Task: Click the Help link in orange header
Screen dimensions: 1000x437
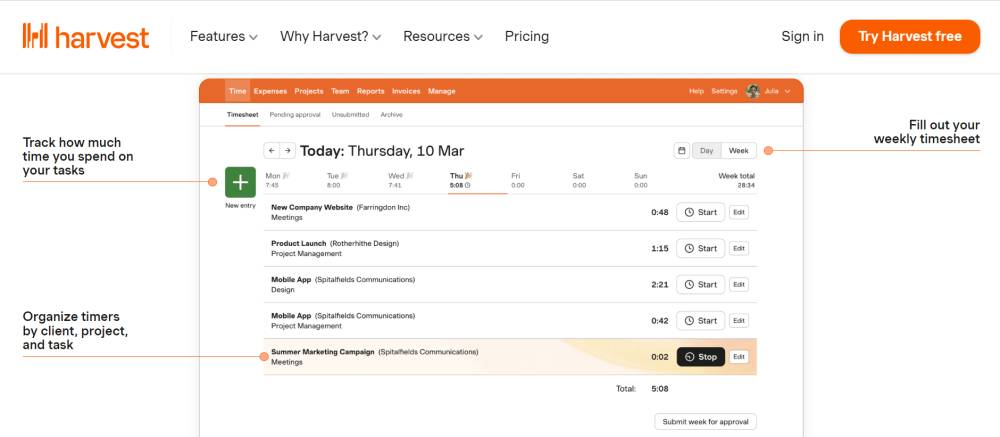Action: [696, 91]
